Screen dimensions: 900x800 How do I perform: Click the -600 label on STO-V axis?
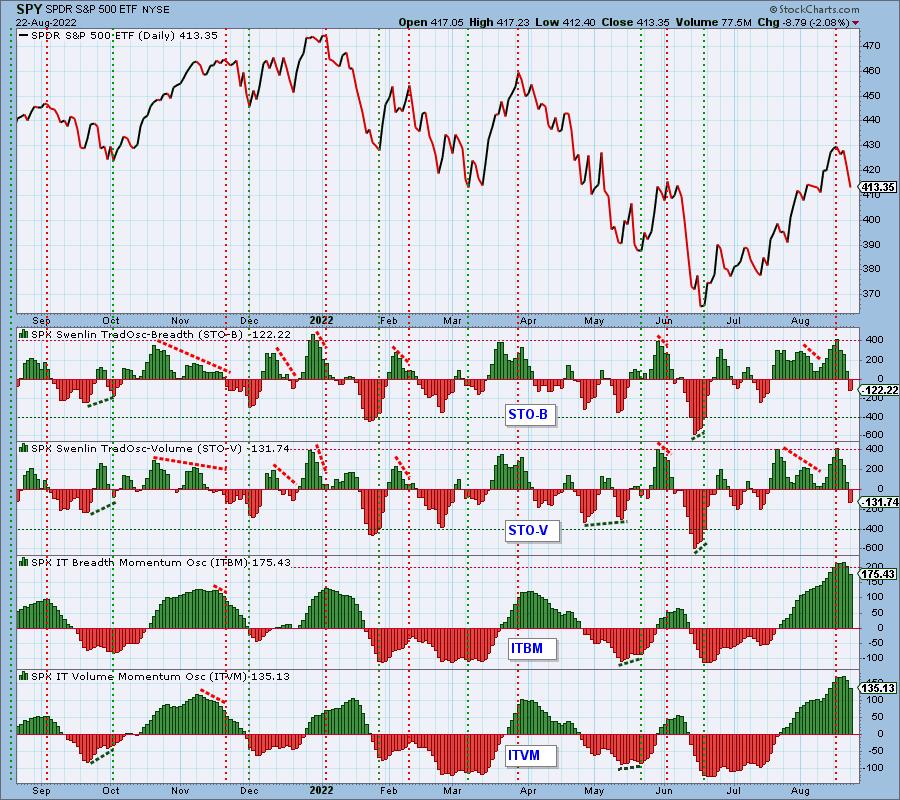tap(874, 547)
